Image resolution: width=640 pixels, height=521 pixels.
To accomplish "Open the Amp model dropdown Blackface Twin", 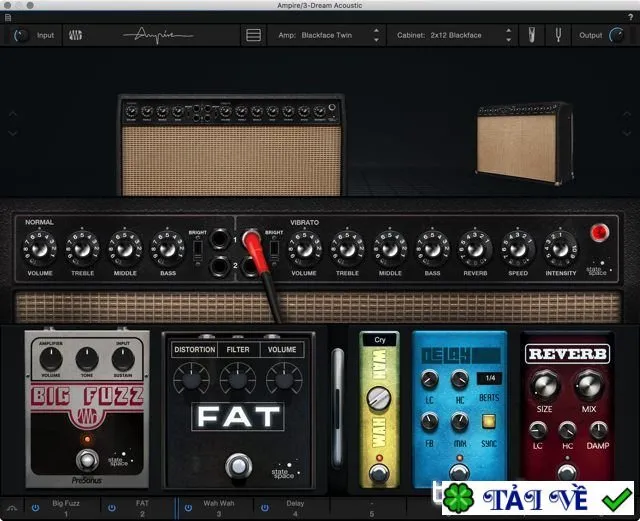I will (x=326, y=35).
